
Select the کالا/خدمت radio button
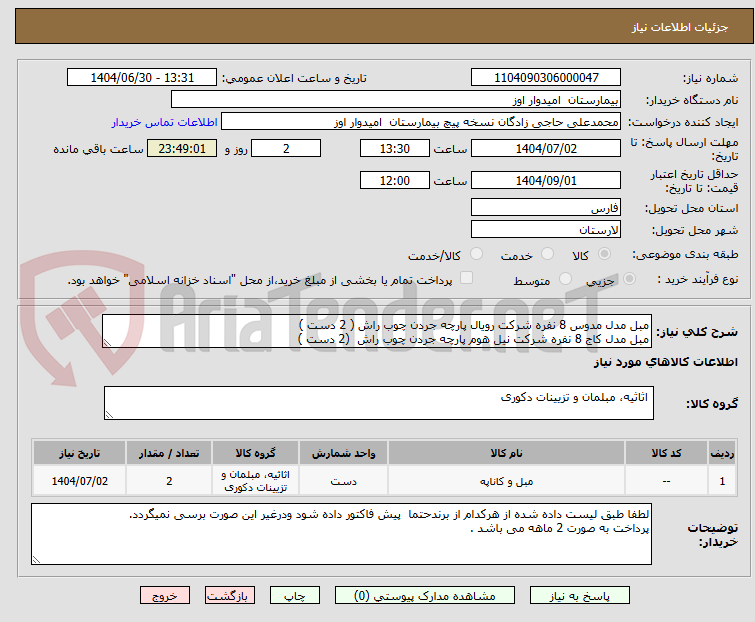(x=476, y=254)
